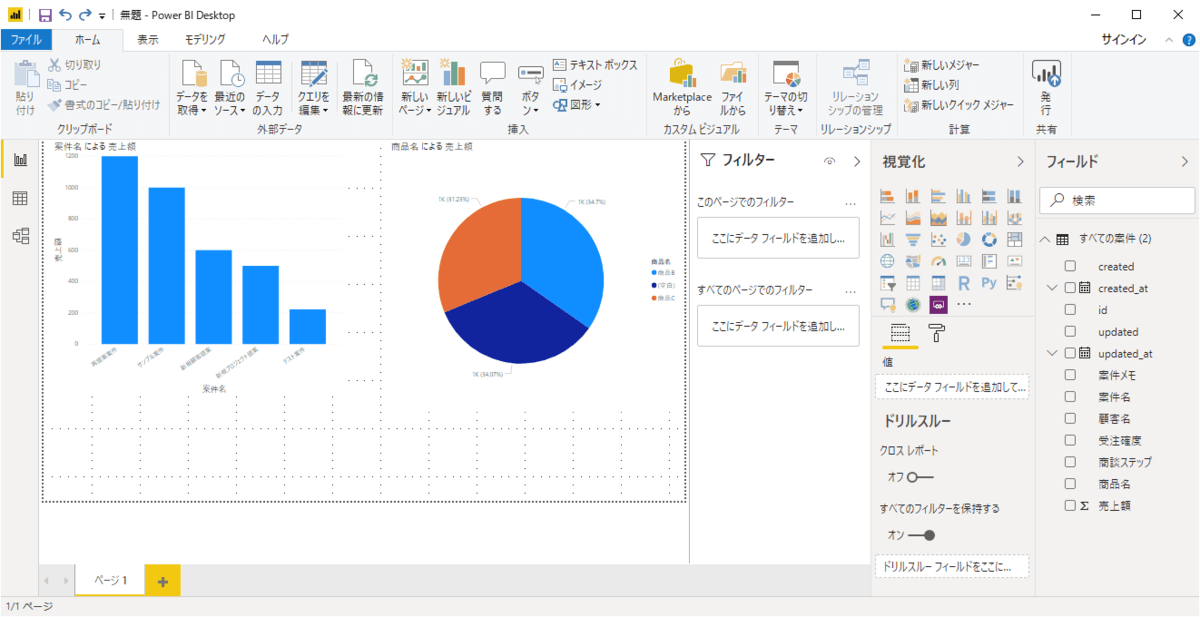Select the slicer visual
1200x617 pixels.
(887, 283)
